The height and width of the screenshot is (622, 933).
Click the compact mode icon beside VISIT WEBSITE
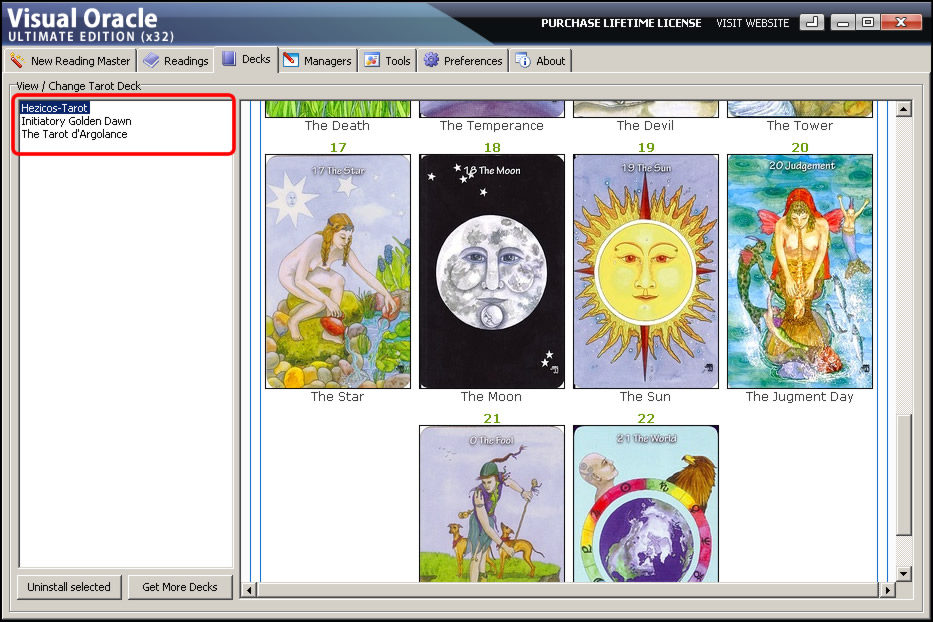click(x=812, y=23)
